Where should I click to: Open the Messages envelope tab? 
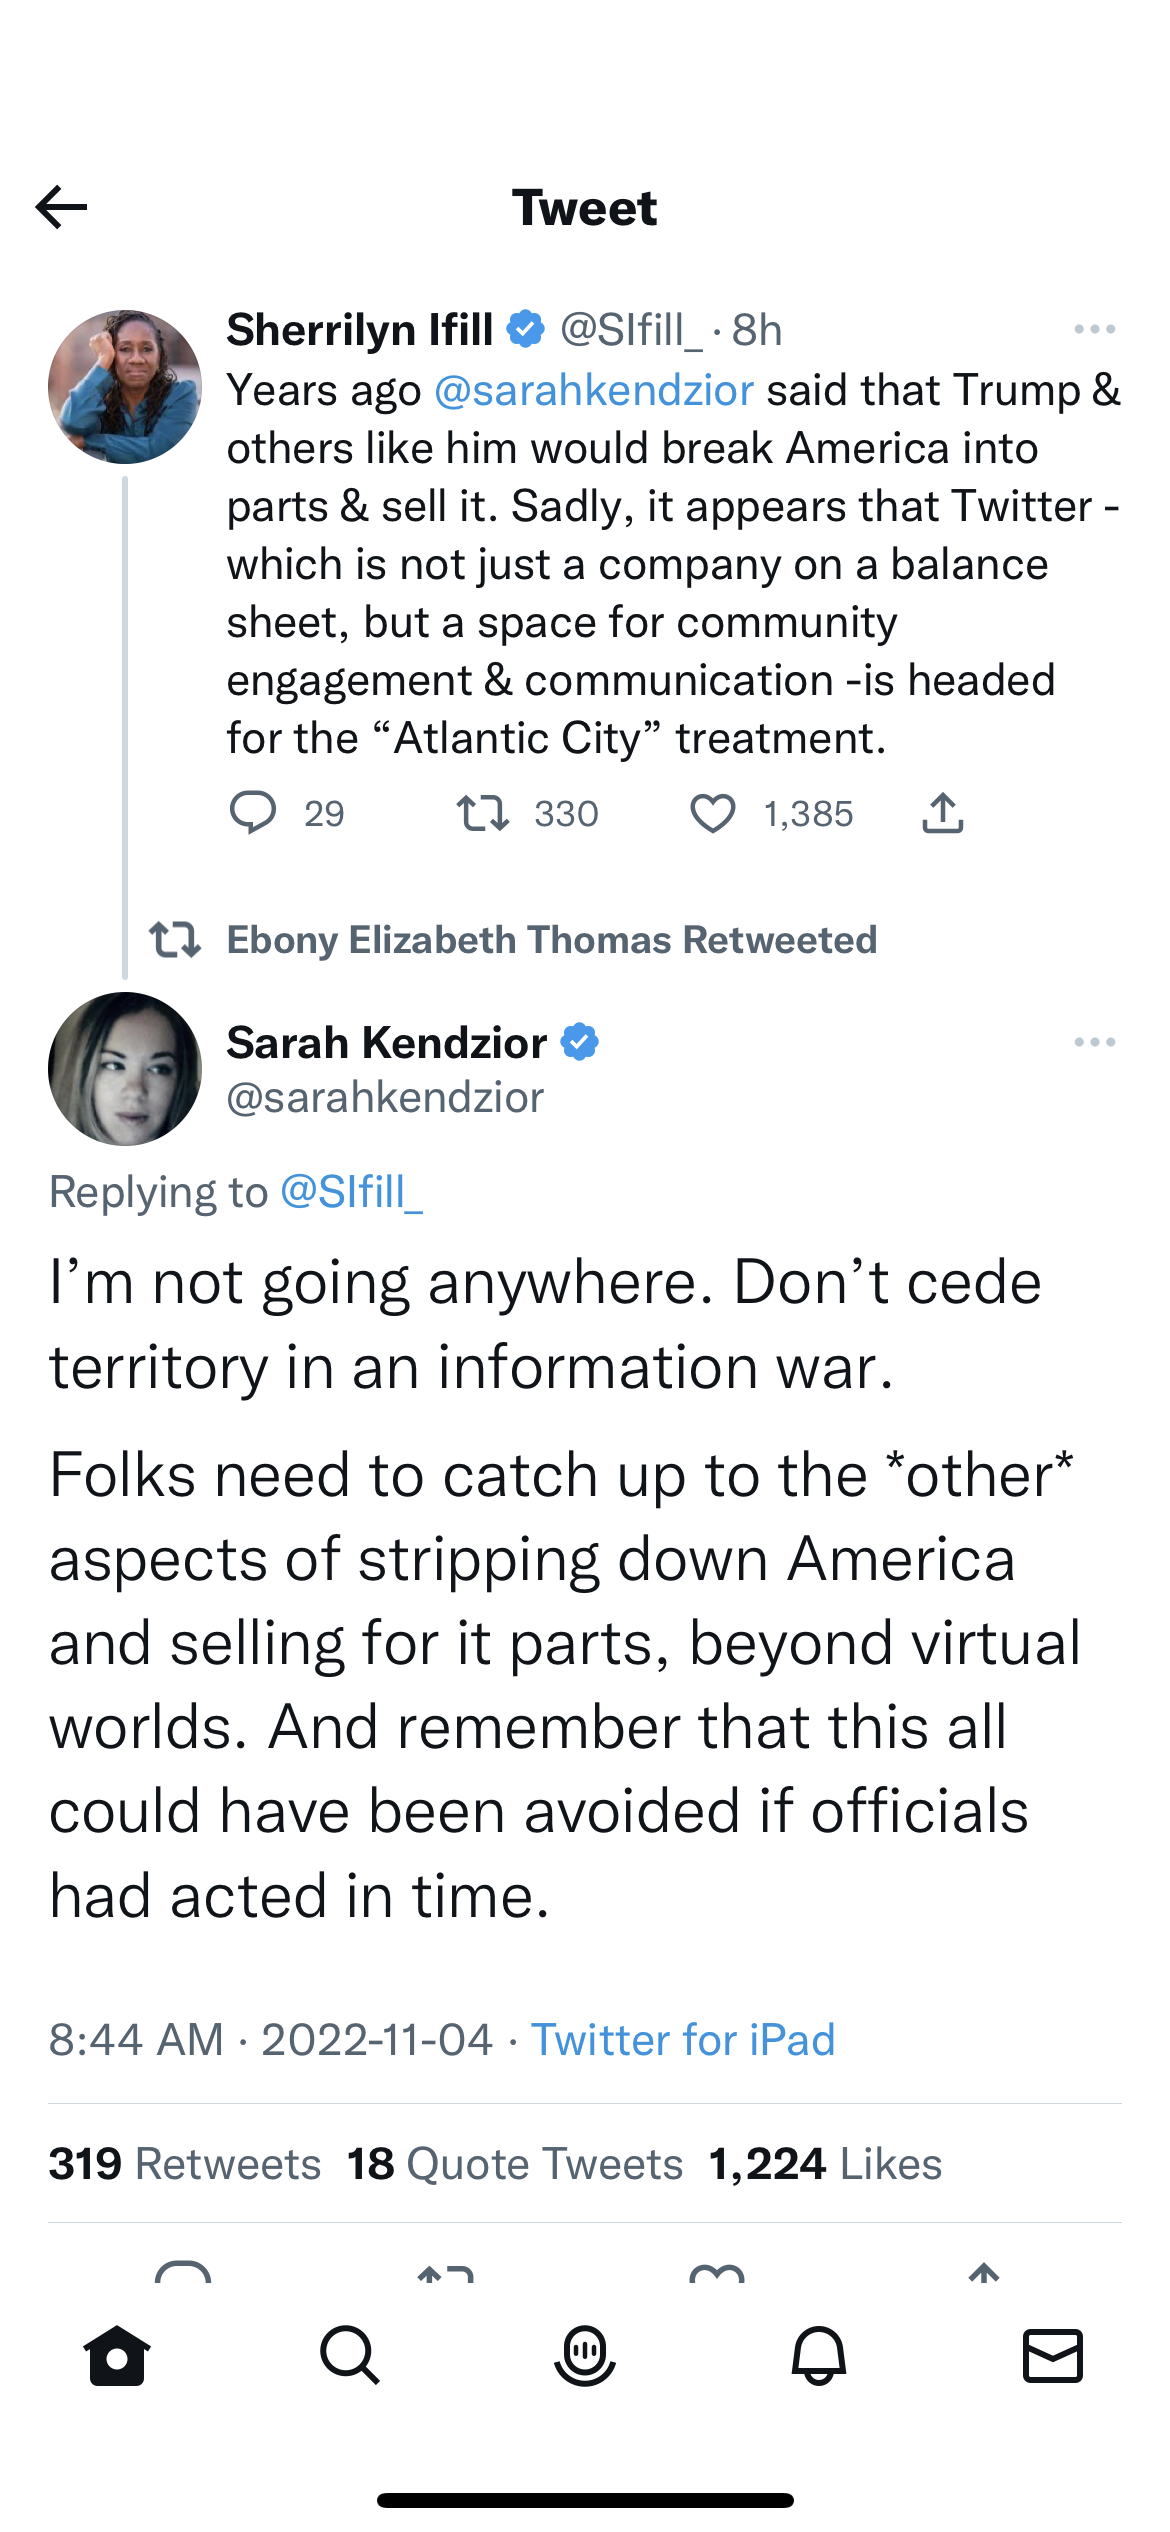click(1053, 2355)
